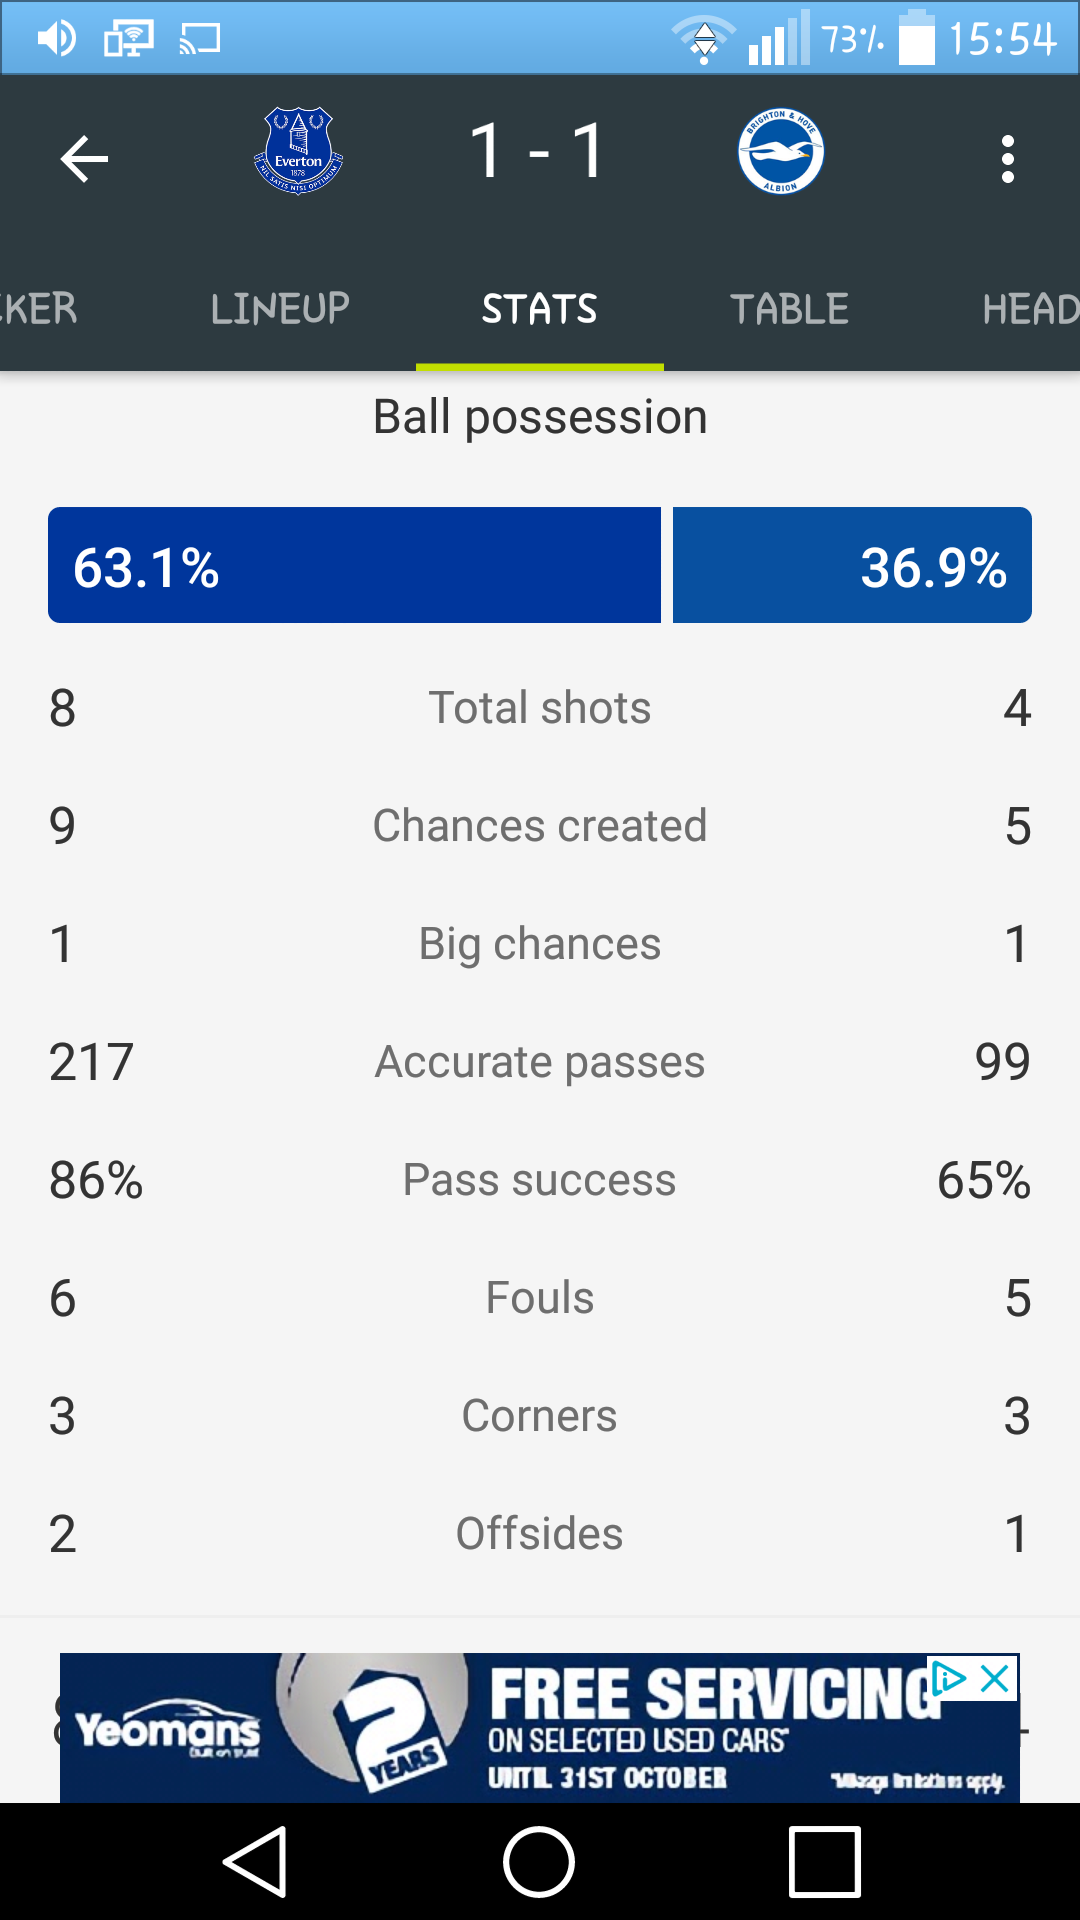Open the Brighton & Hove Albion crest

(x=781, y=151)
